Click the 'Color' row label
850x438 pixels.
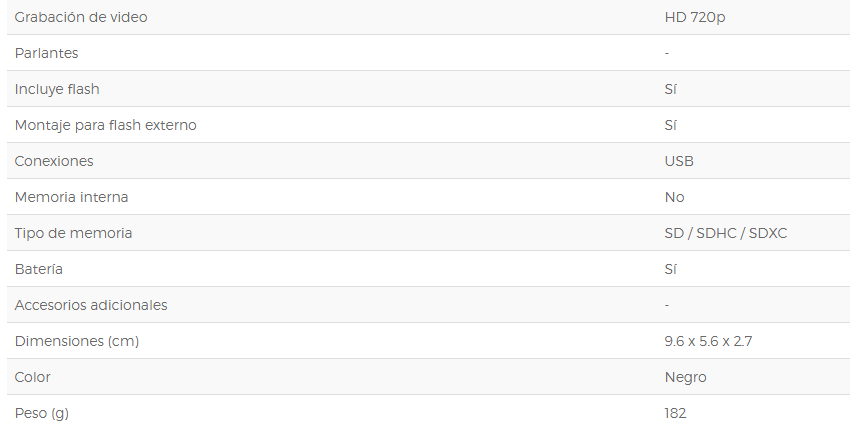(x=33, y=377)
